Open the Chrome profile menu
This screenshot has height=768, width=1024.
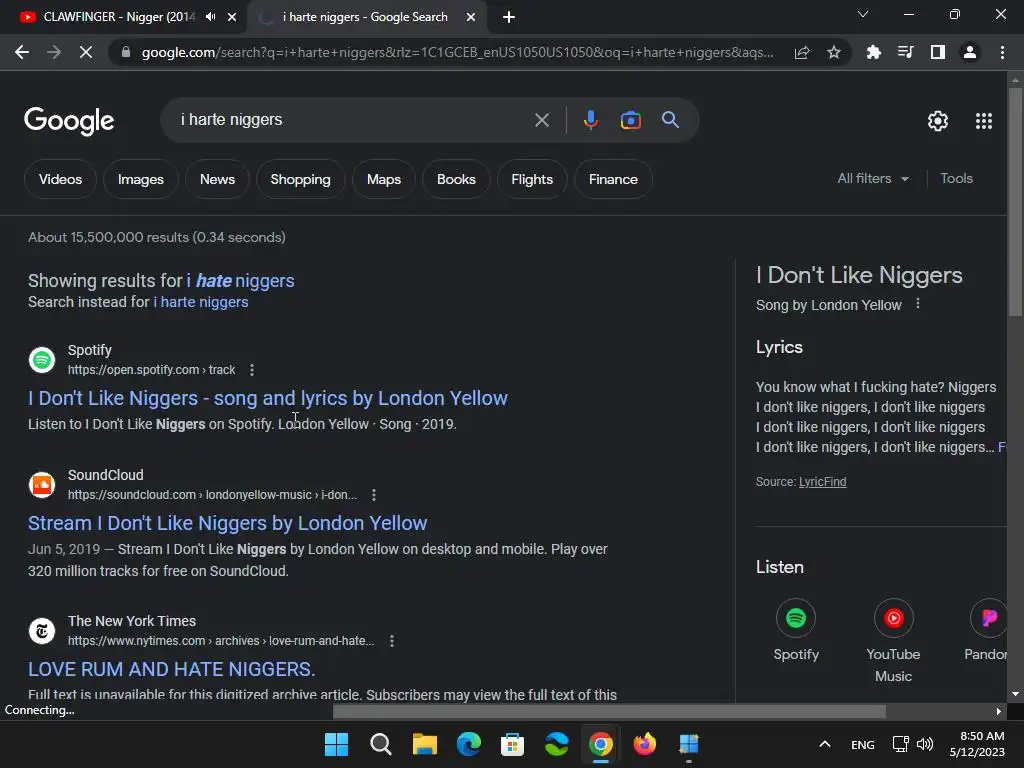(x=970, y=52)
